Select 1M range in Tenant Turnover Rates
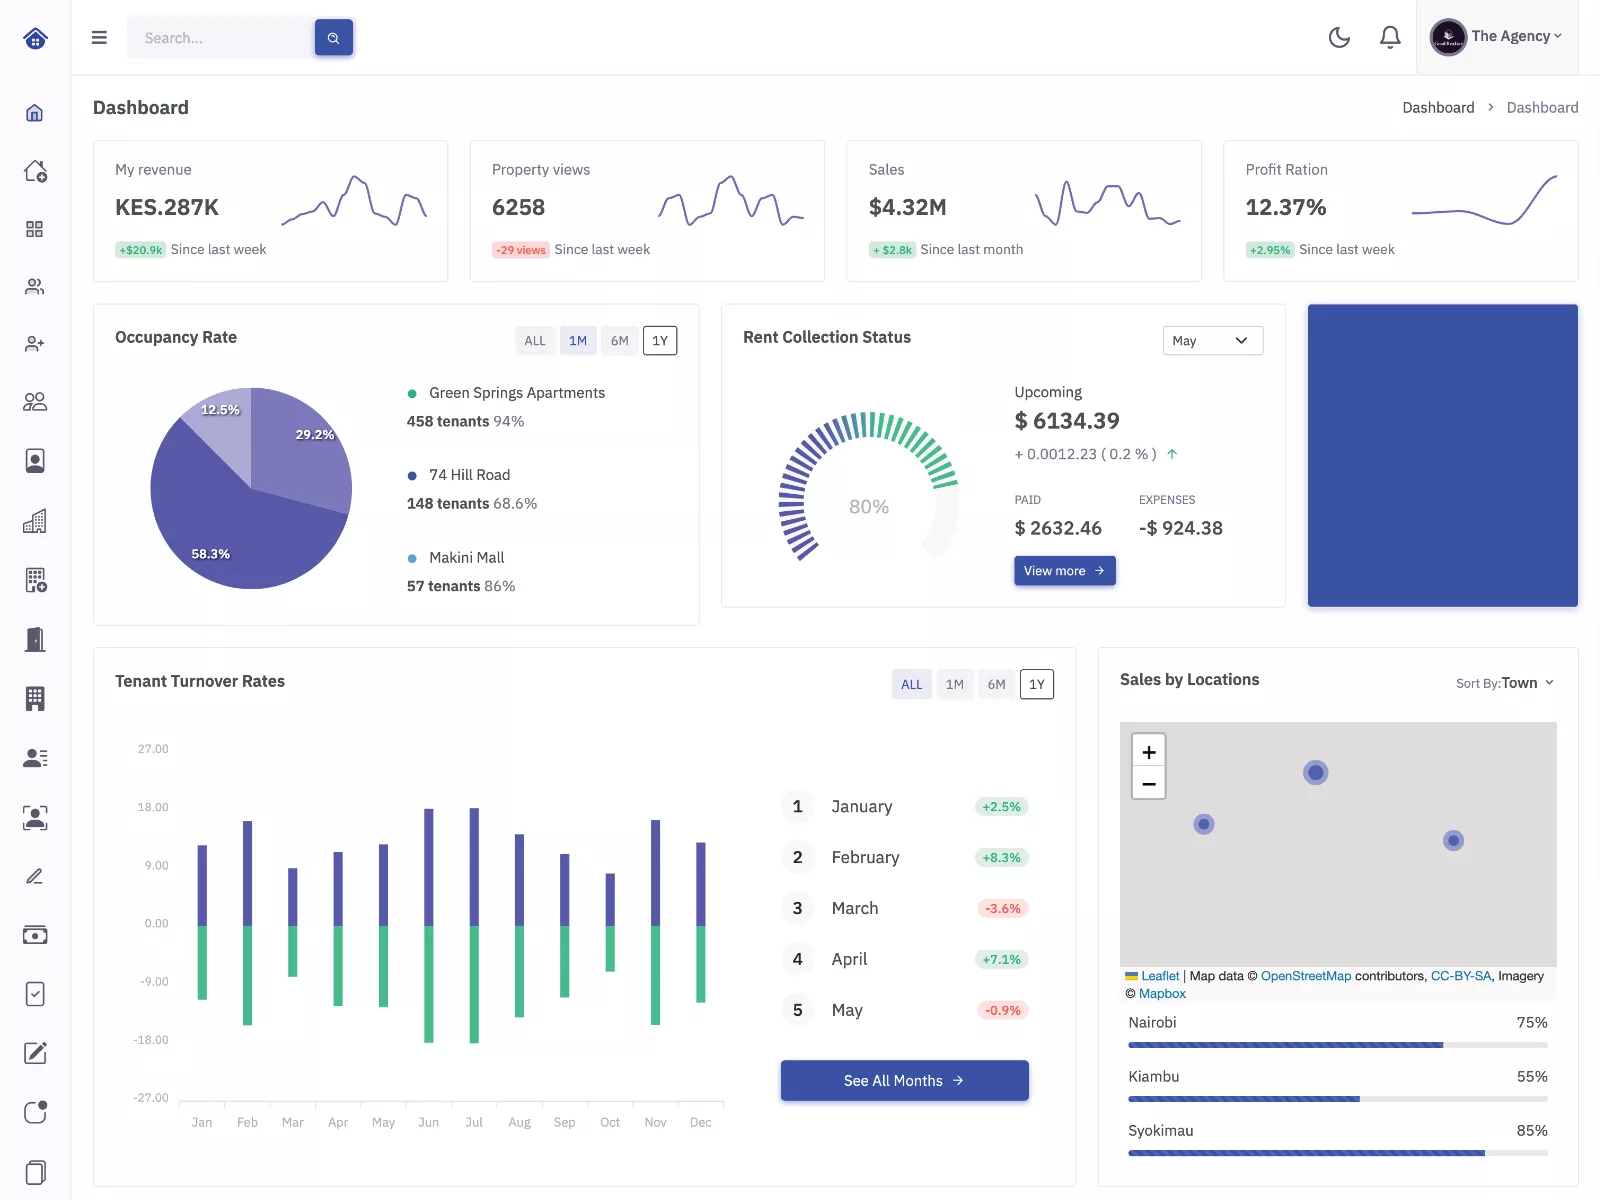 tap(955, 685)
